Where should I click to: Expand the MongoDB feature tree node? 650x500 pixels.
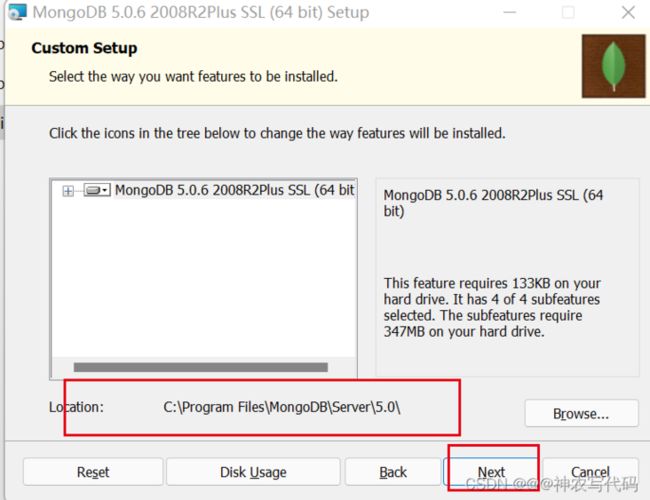(68, 191)
